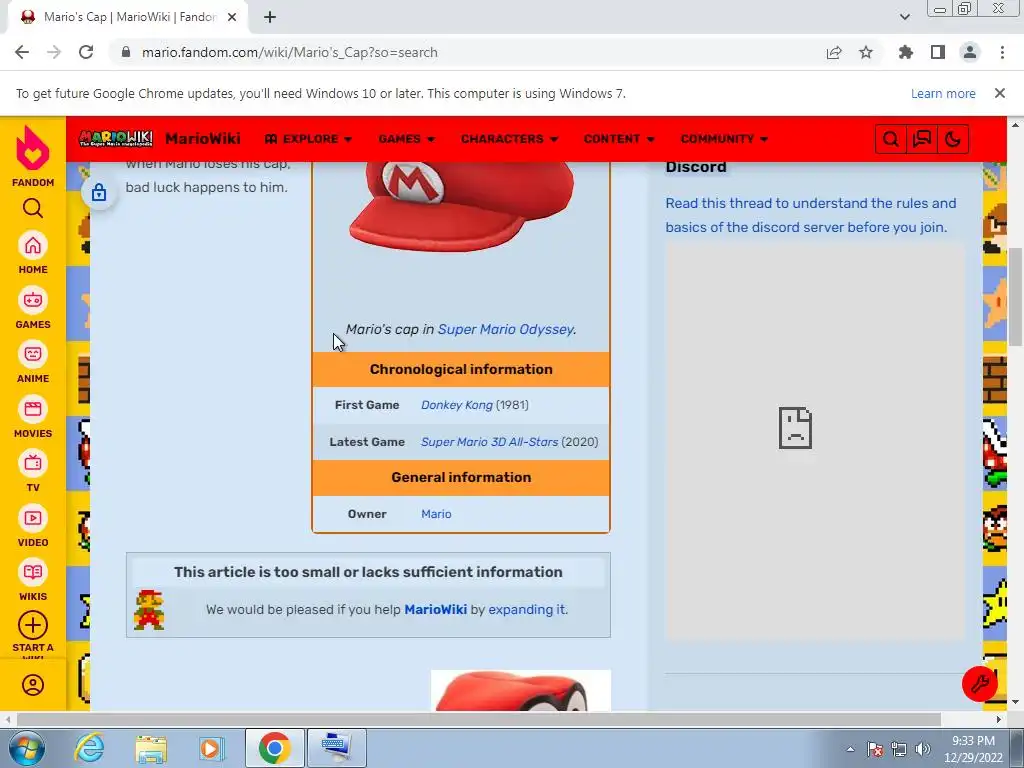The width and height of the screenshot is (1024, 768).
Task: Open the user profile icon in sidebar
Action: (33, 685)
